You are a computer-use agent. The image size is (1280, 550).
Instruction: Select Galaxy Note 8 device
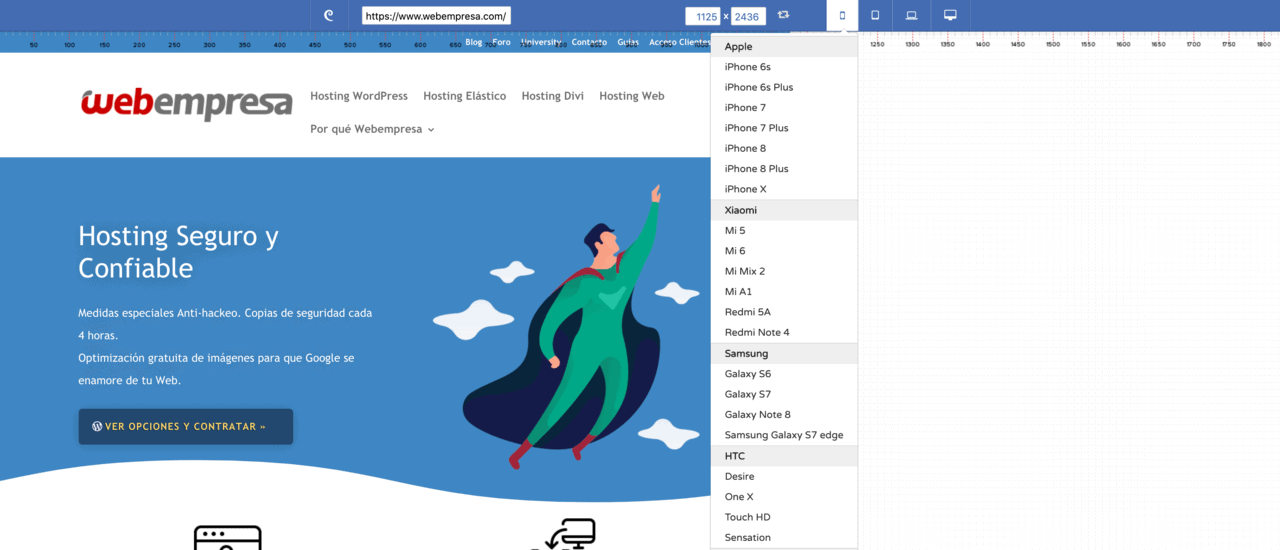(x=784, y=414)
